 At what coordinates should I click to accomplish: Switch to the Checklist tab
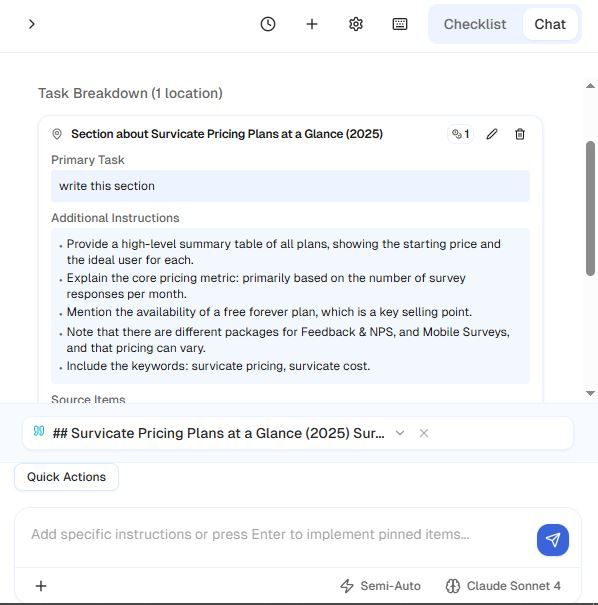[475, 24]
